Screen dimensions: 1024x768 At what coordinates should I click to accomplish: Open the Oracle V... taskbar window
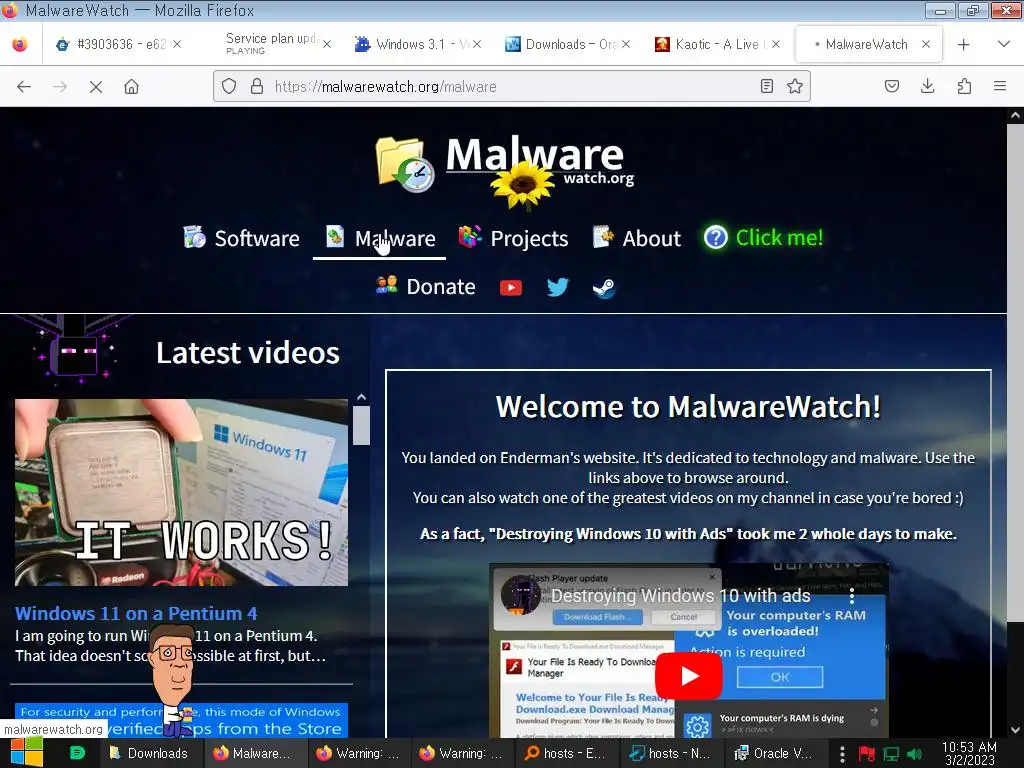coord(775,753)
